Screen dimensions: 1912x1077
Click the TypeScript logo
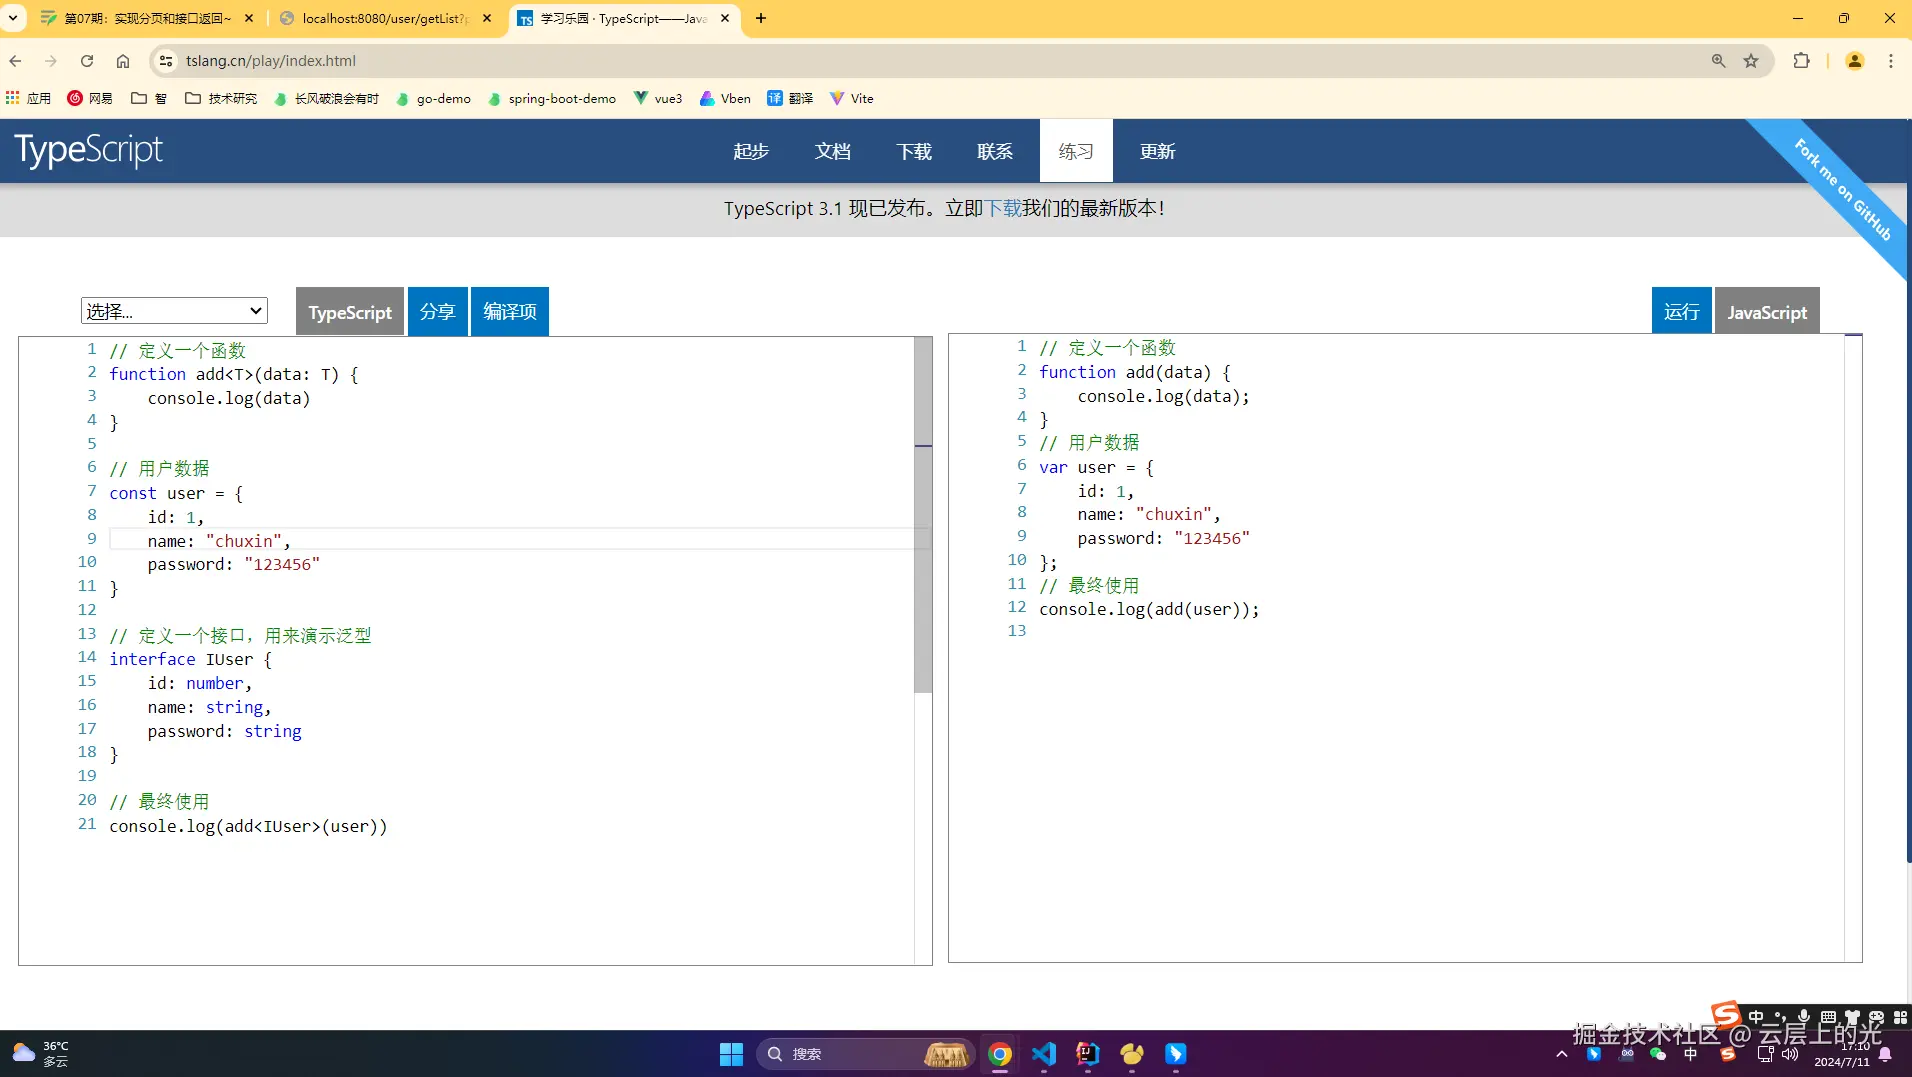tap(88, 150)
